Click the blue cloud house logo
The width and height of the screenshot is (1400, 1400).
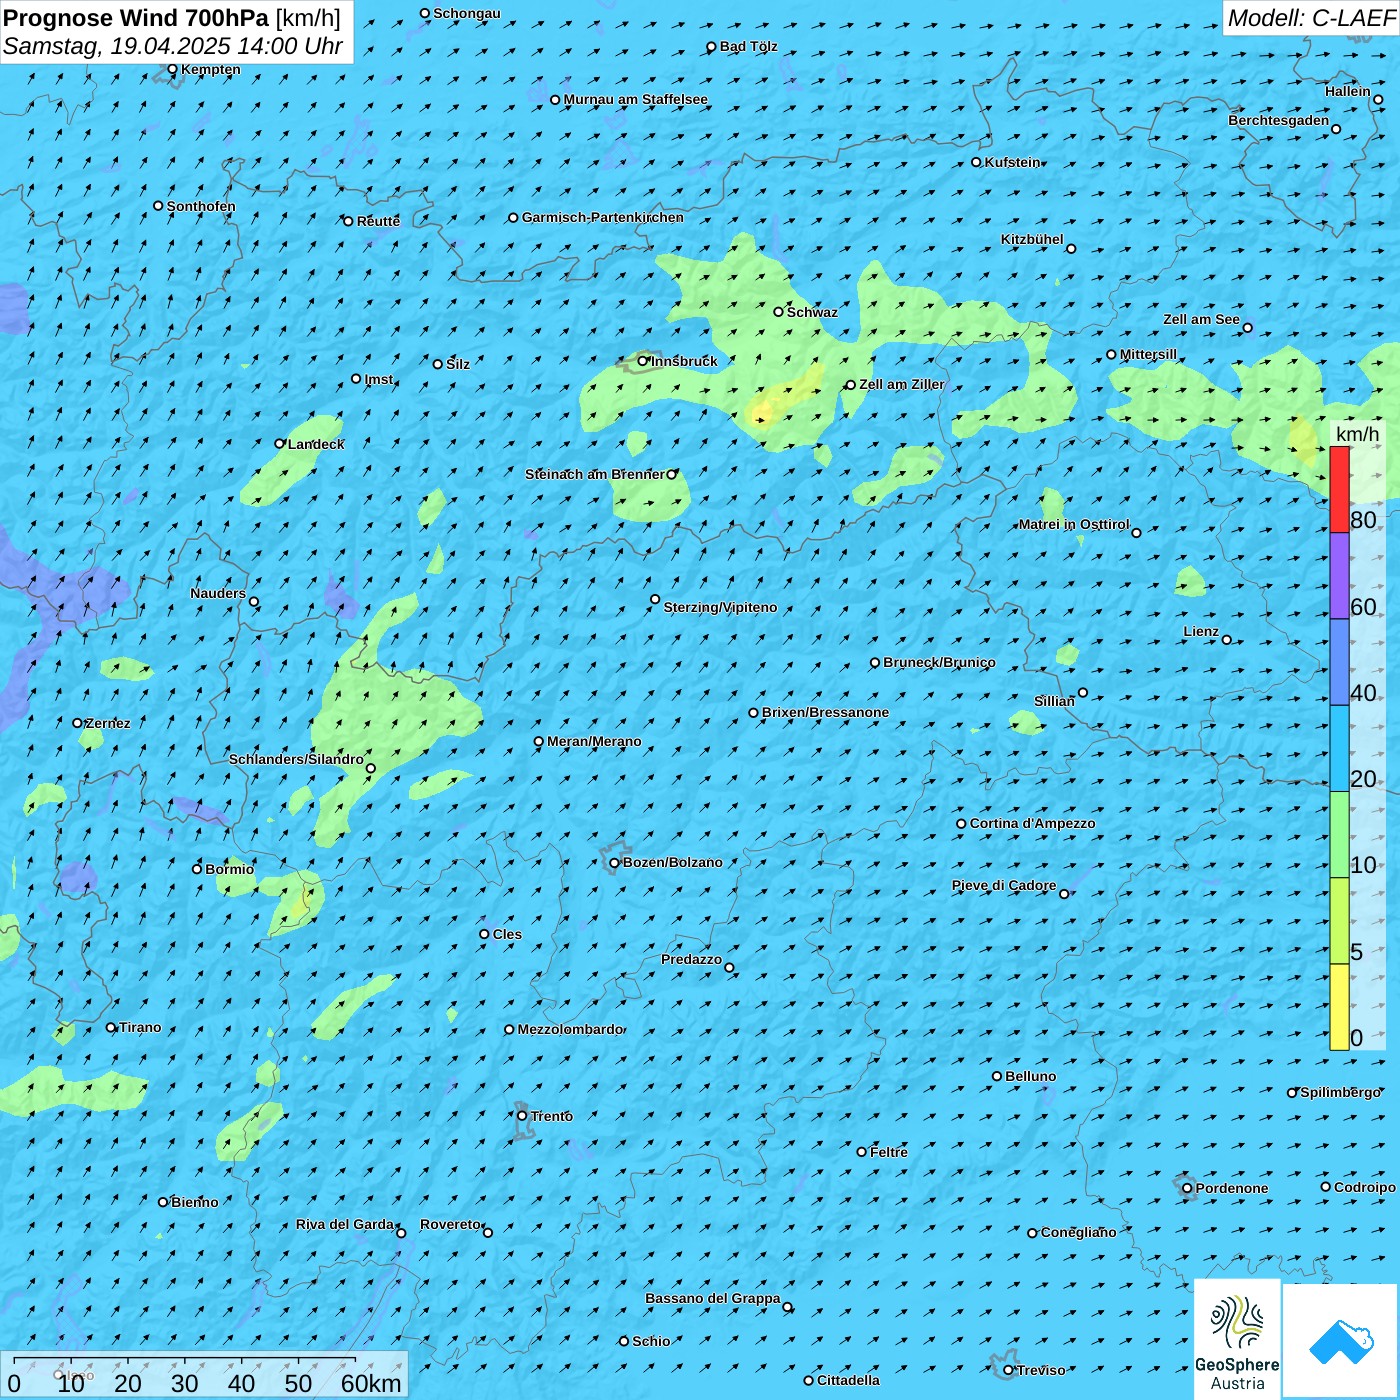(x=1341, y=1341)
